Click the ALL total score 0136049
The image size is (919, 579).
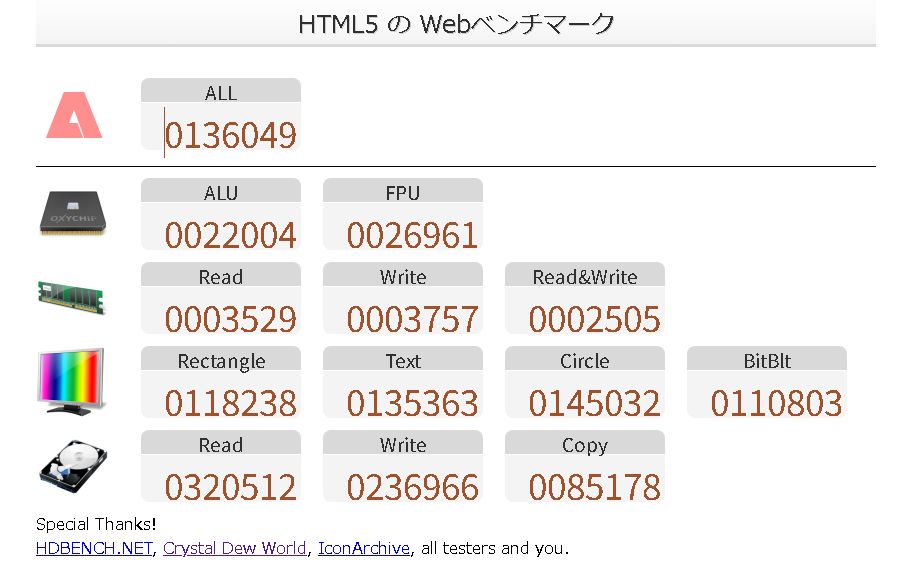click(x=231, y=136)
